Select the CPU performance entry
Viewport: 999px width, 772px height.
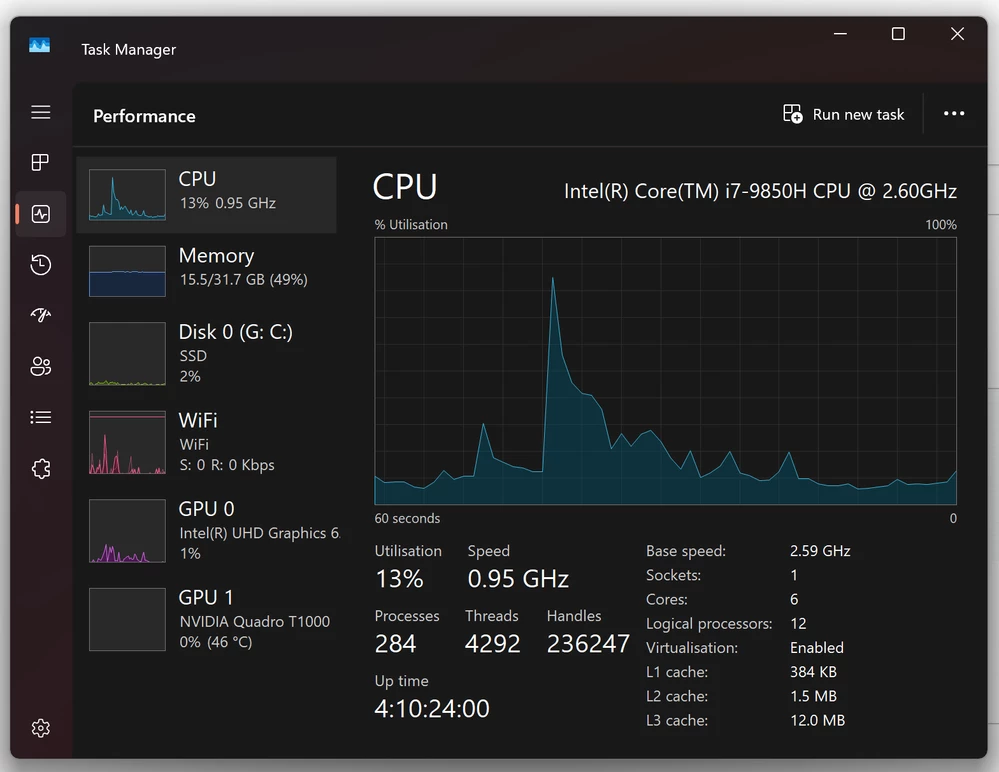[206, 195]
